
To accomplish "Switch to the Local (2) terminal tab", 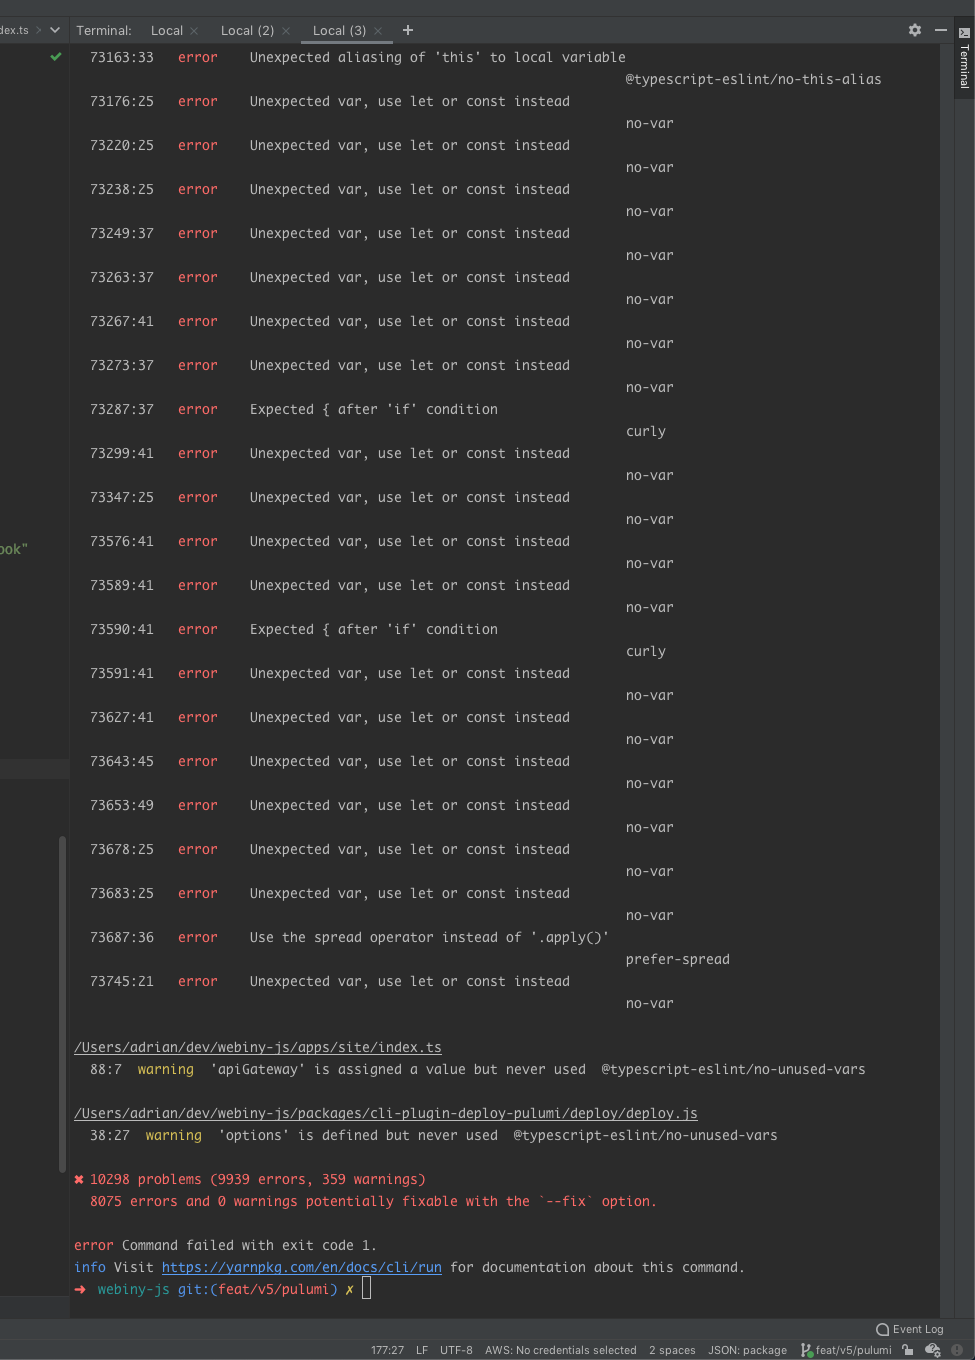I will pyautogui.click(x=247, y=30).
